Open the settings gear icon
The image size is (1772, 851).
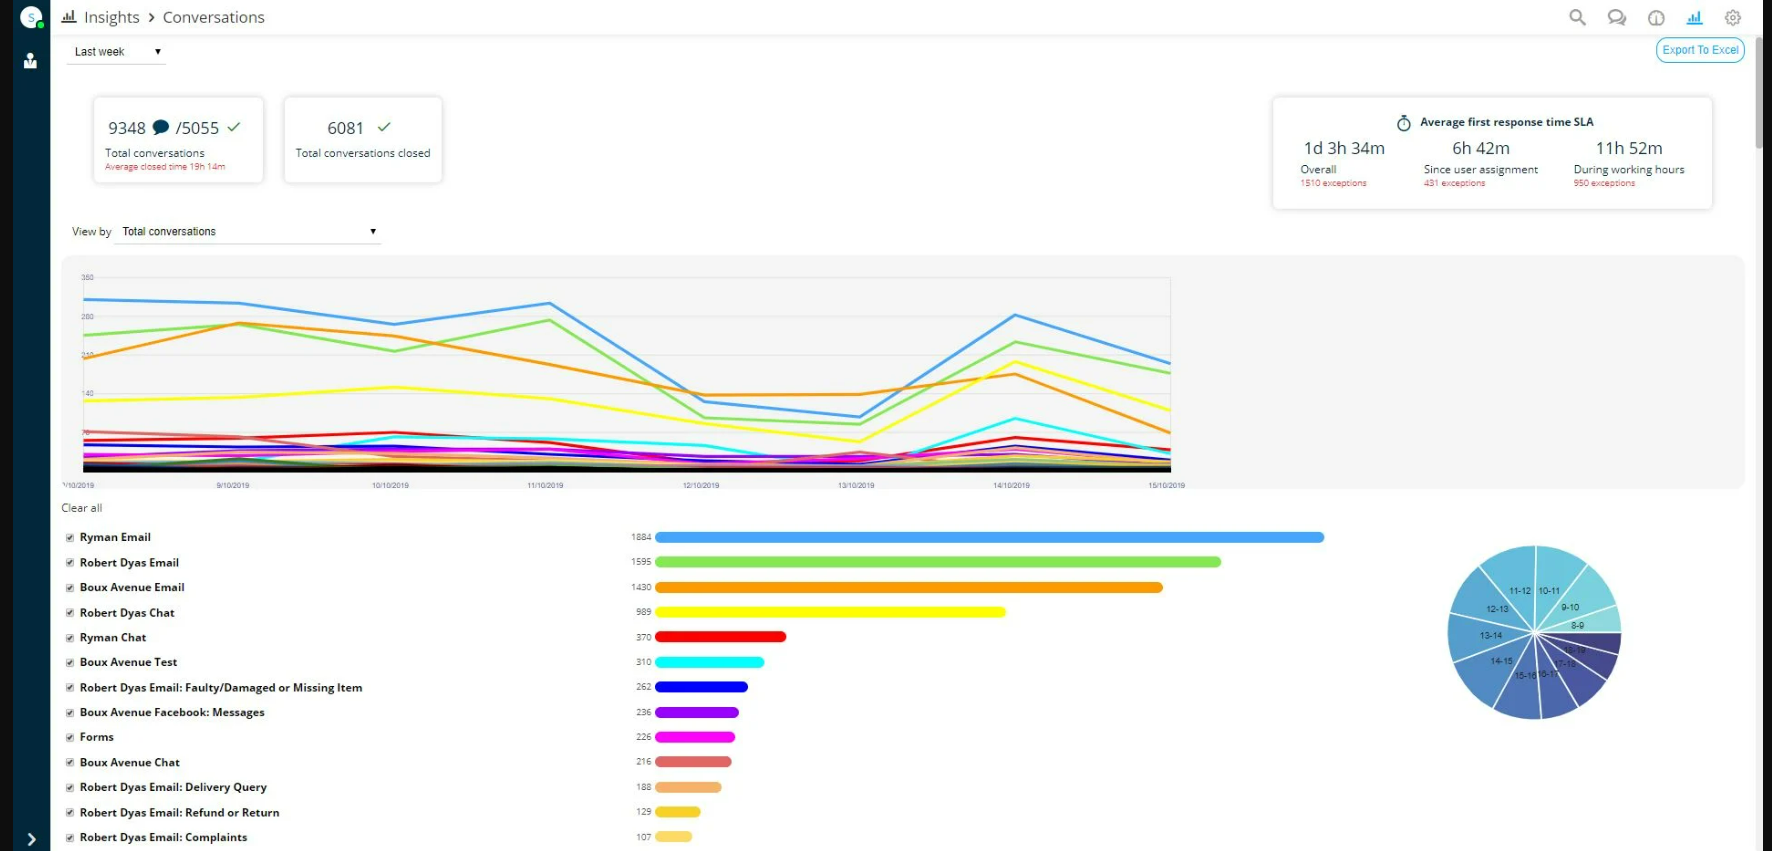[x=1733, y=17]
